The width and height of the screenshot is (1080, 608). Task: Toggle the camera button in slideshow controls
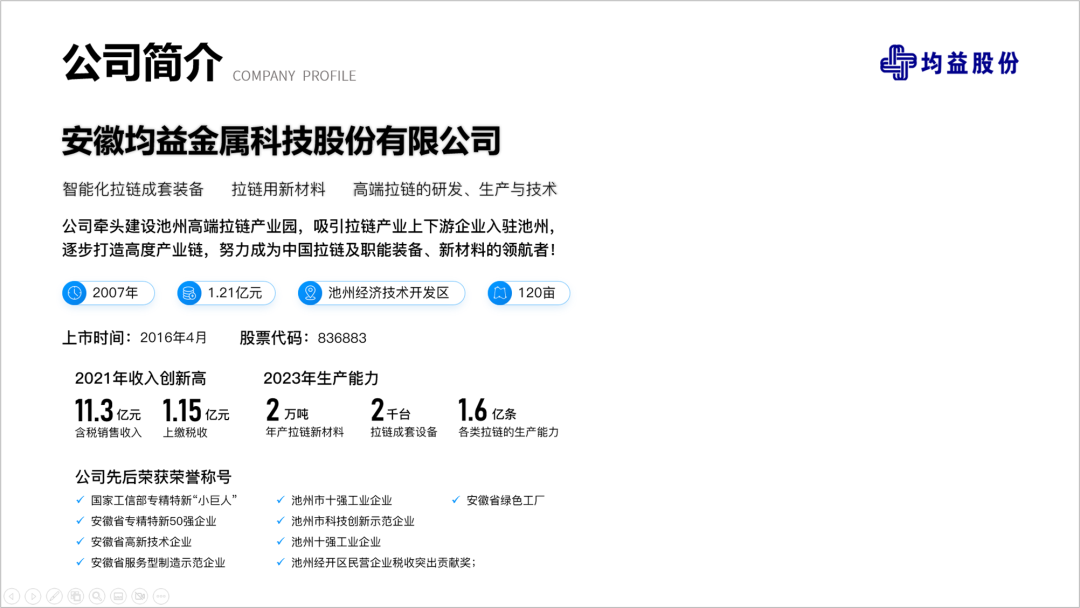140,596
